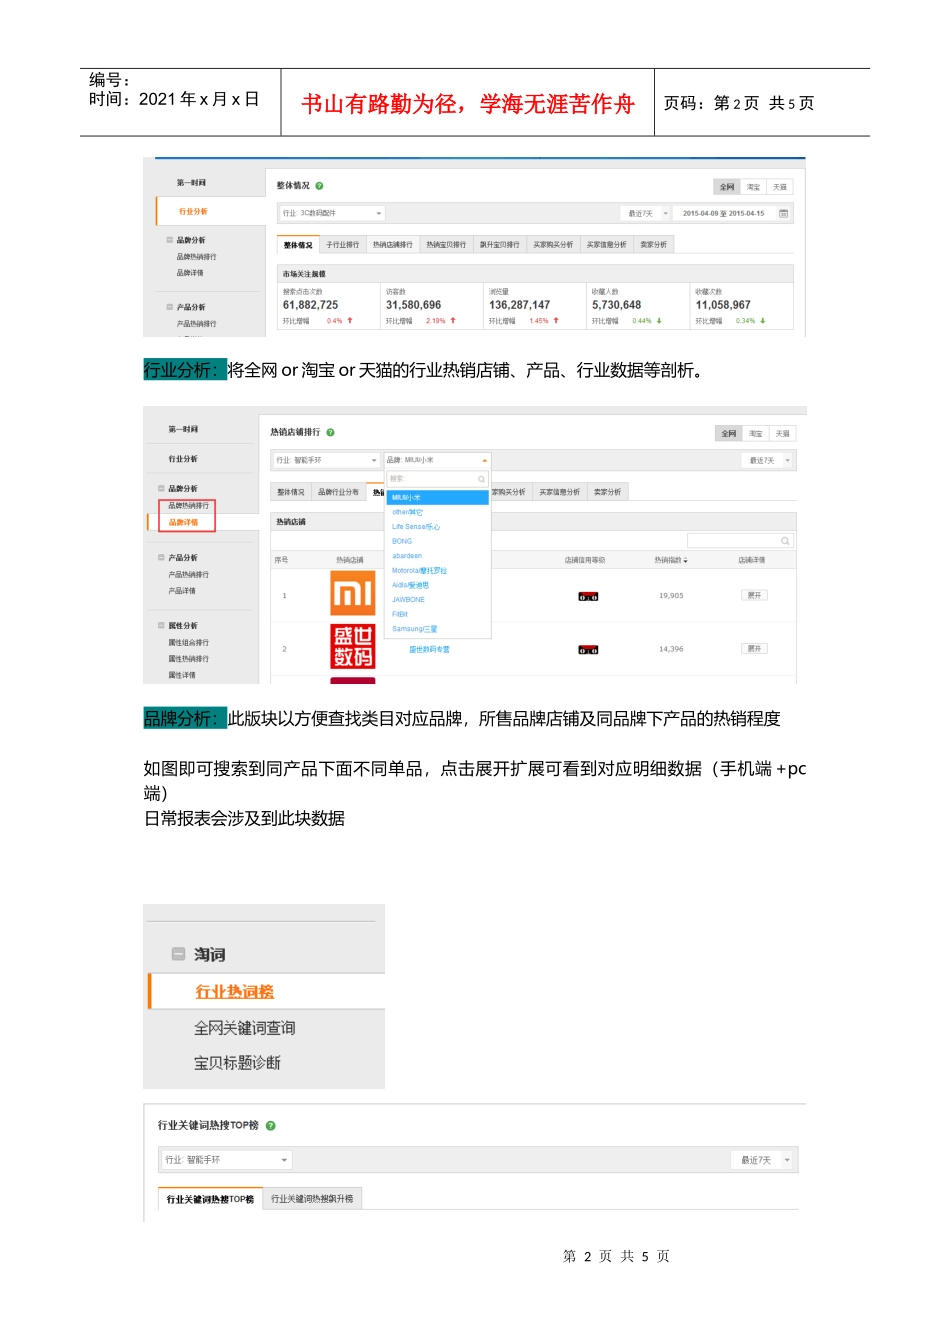Collapse 属性分析 group in the sidebar

161,626
